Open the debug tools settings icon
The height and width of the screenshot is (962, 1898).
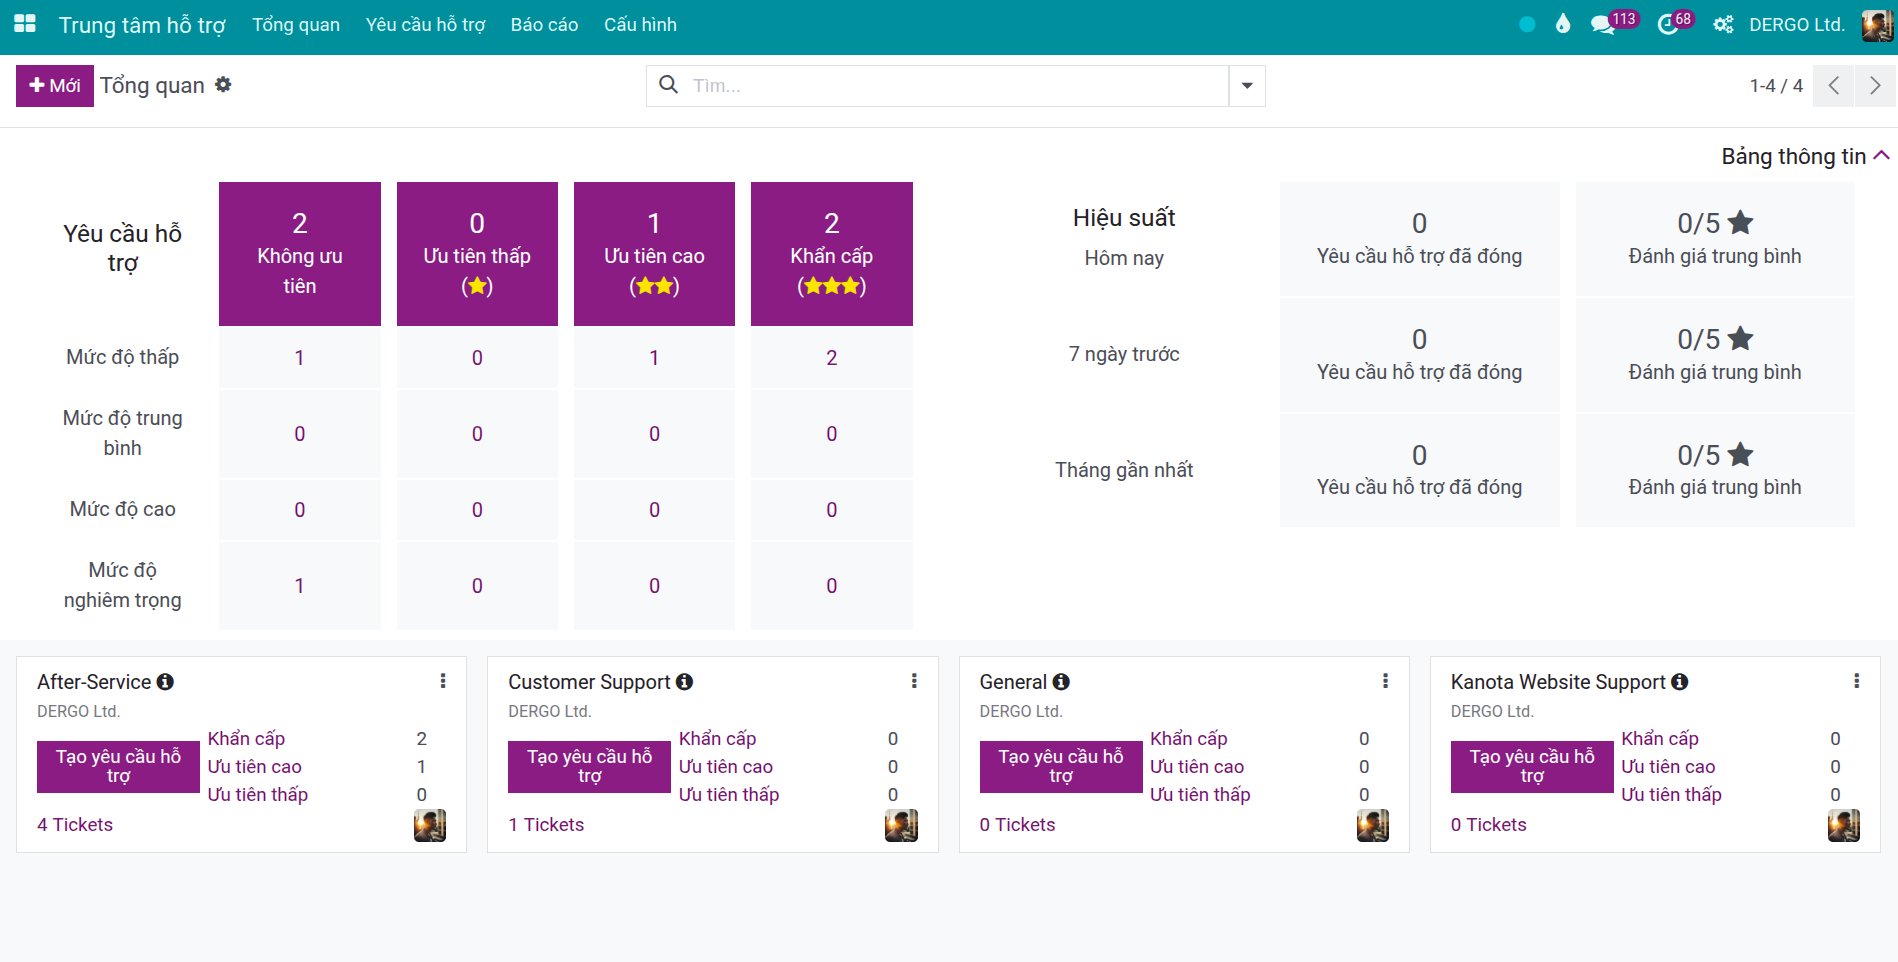[1723, 25]
